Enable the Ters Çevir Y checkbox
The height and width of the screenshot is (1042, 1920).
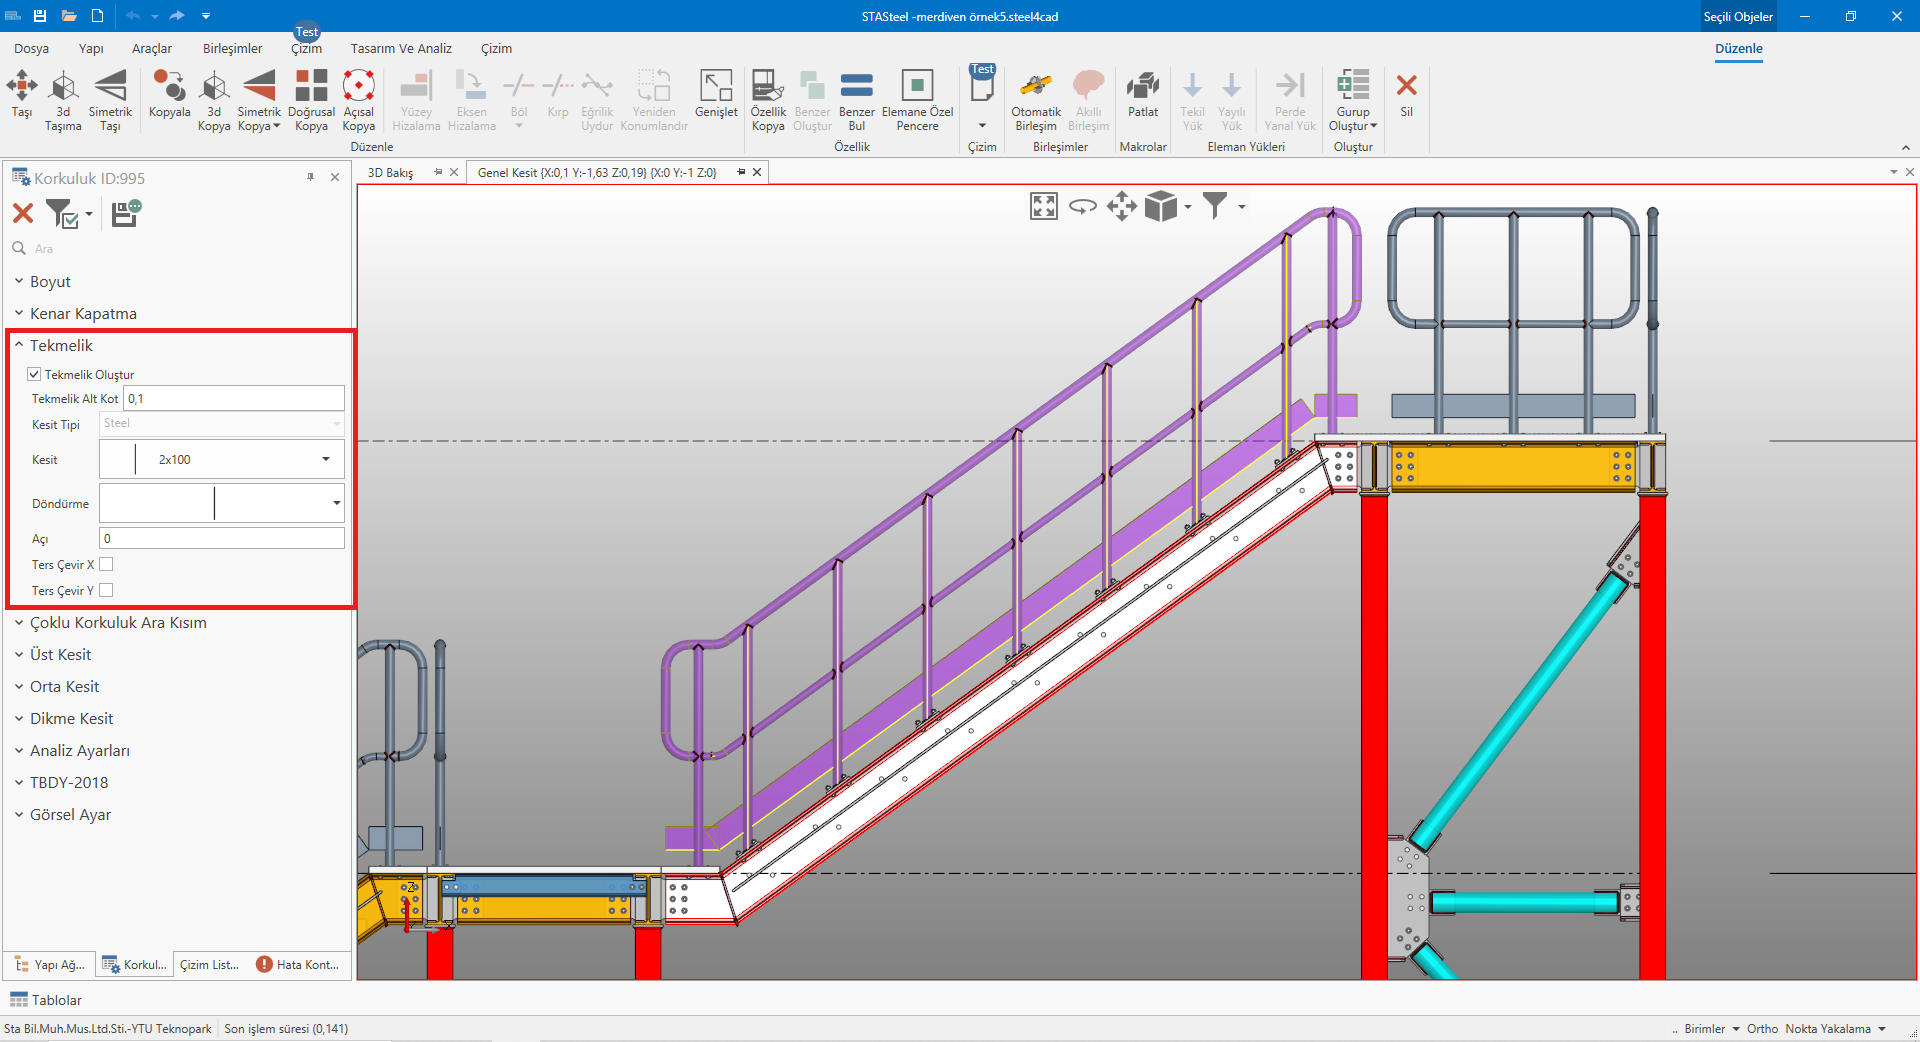(106, 591)
